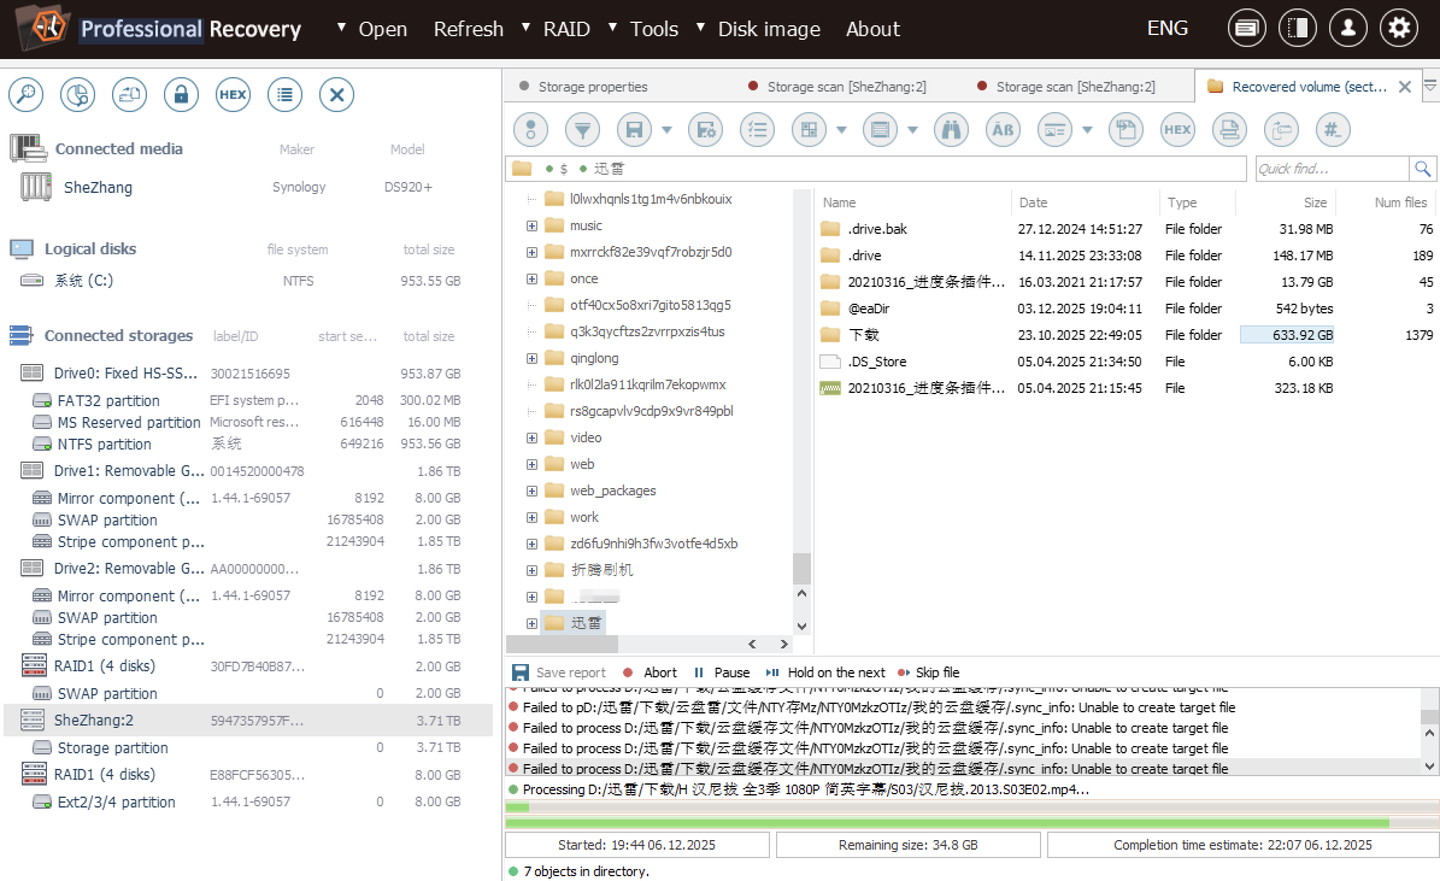Click the round icon at far left of file toolbar
Image resolution: width=1440 pixels, height=881 pixels.
click(x=531, y=129)
